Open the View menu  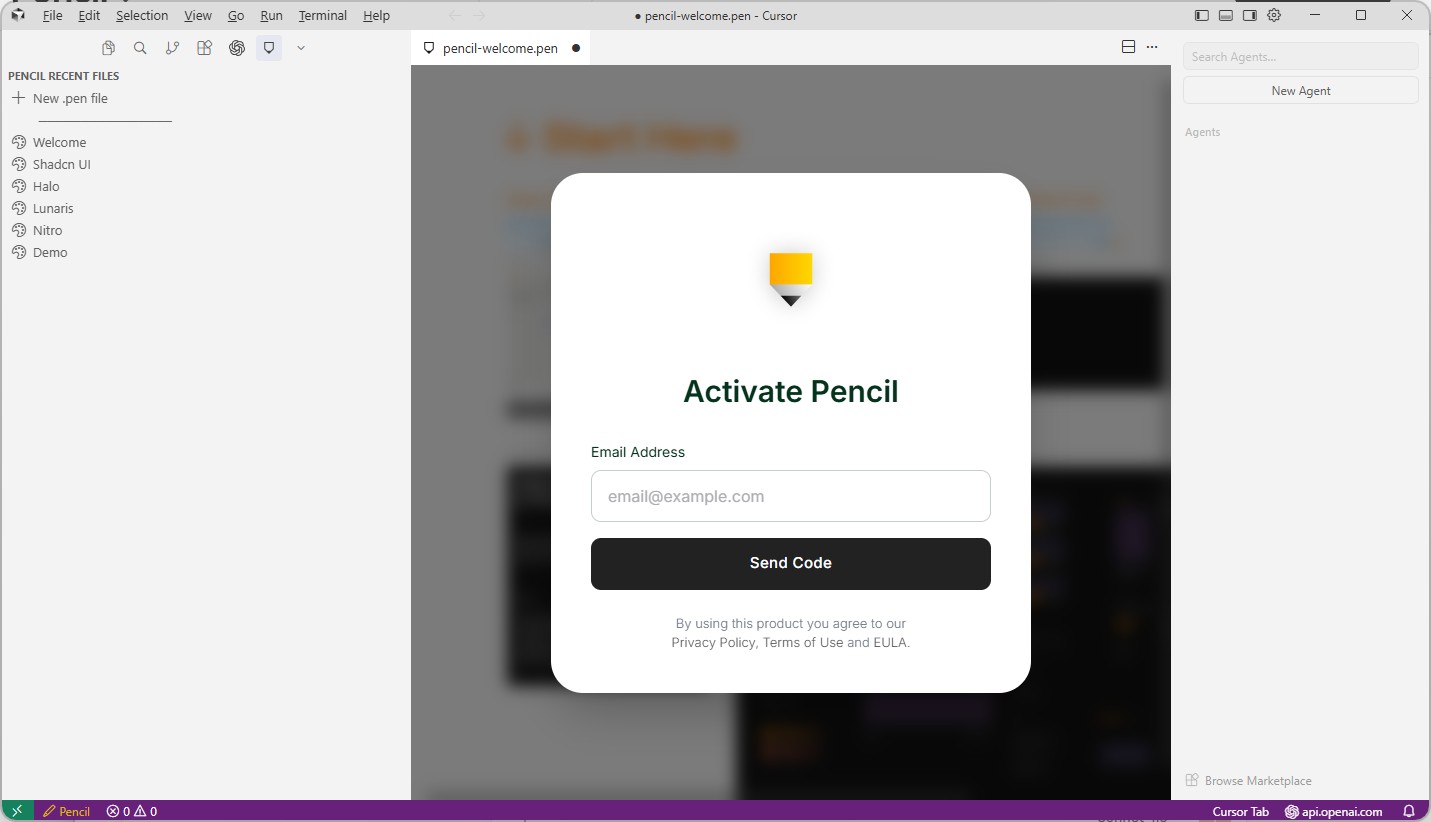(x=198, y=16)
